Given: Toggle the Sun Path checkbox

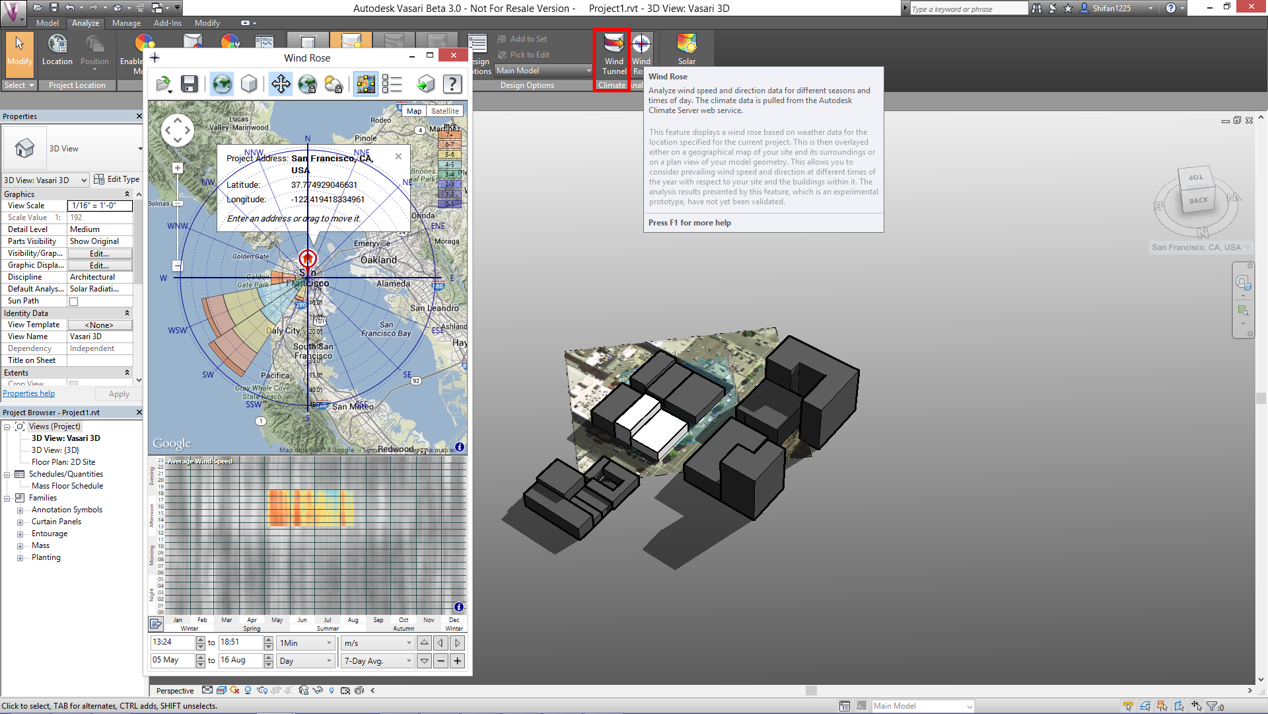Looking at the screenshot, I should click(73, 301).
